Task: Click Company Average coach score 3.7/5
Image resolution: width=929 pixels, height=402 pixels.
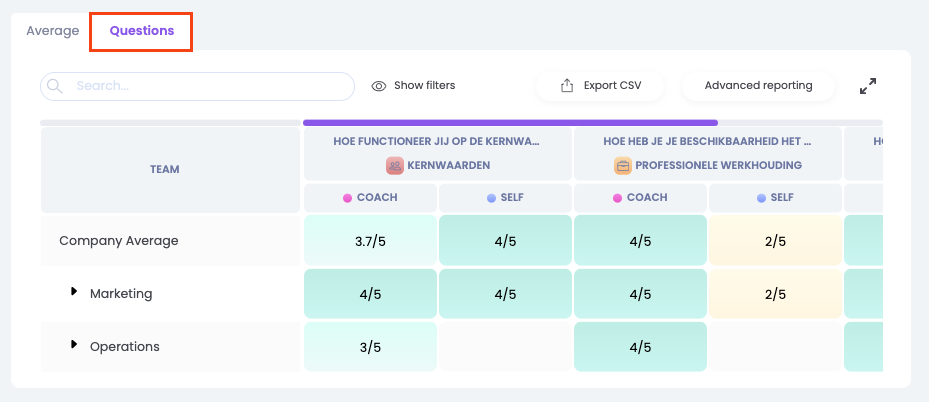Action: tap(370, 241)
